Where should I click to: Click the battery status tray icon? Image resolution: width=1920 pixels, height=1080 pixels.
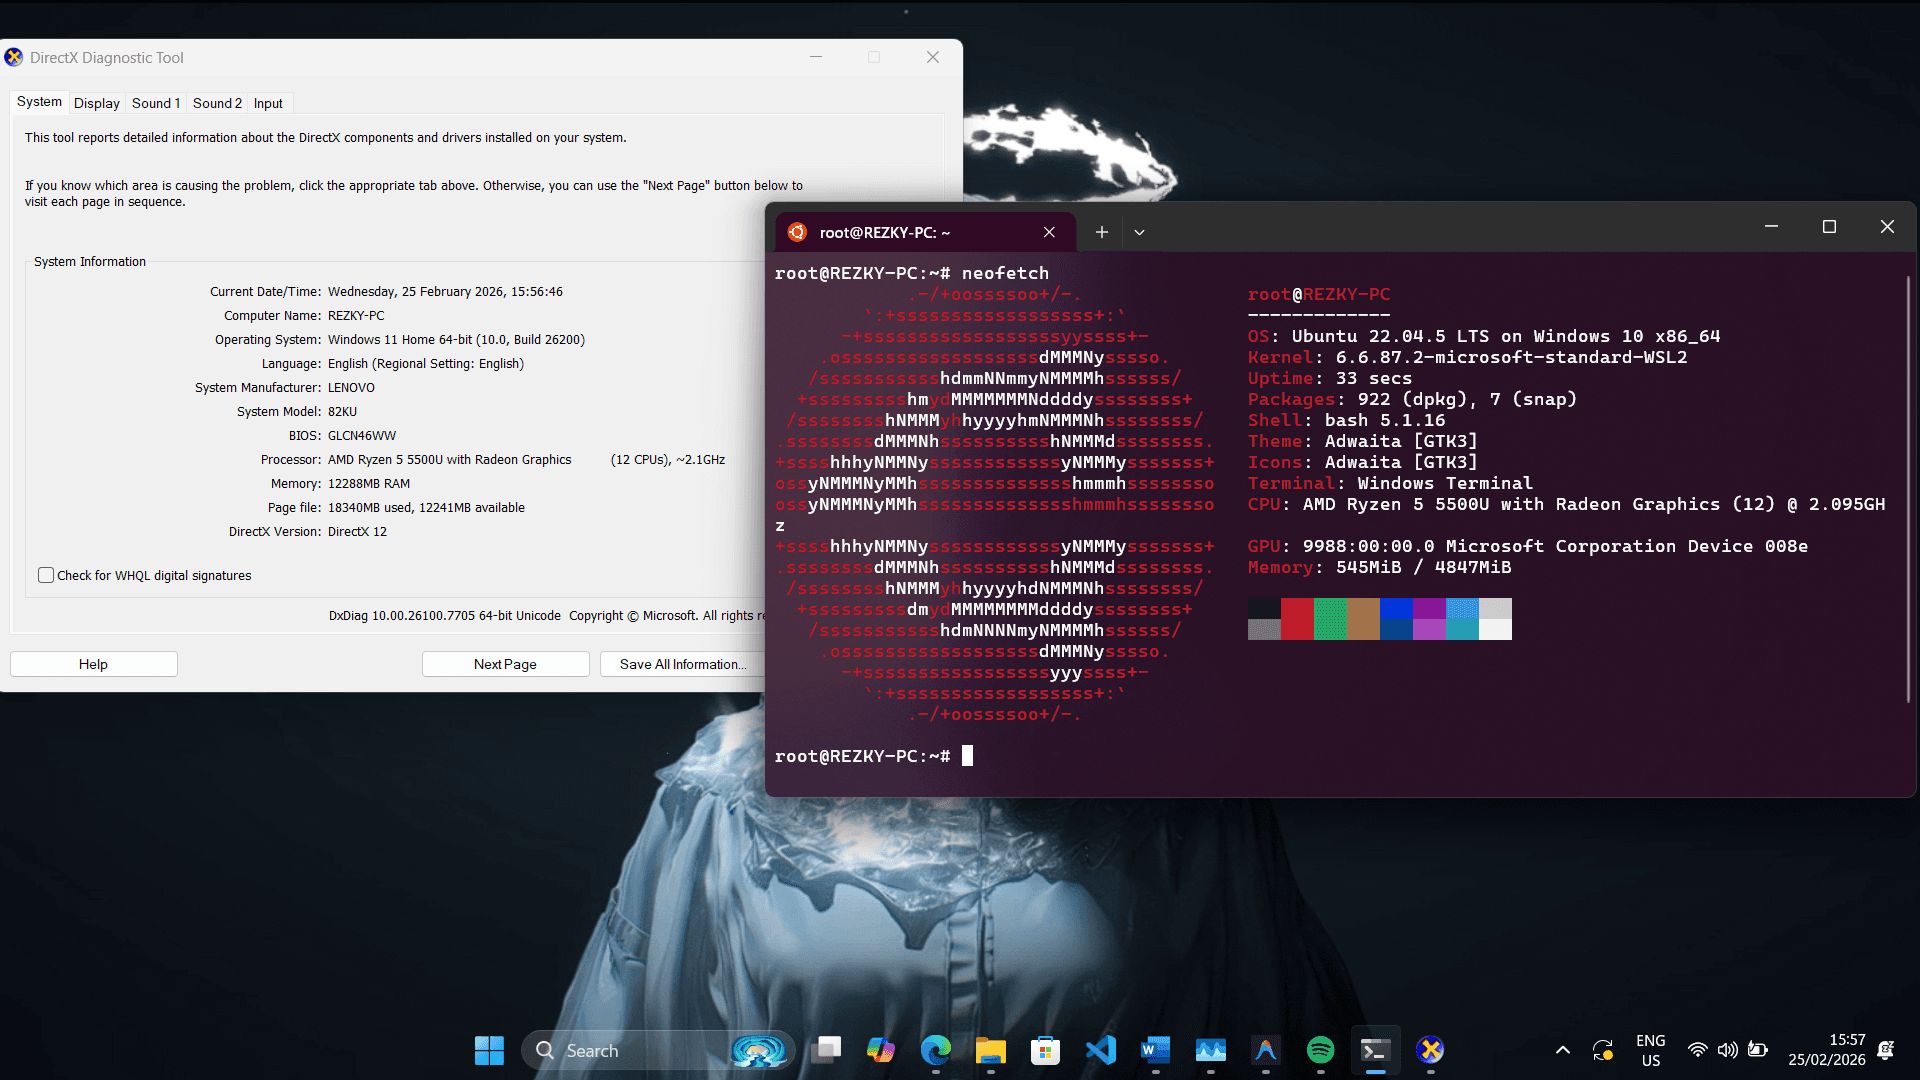[1758, 1050]
